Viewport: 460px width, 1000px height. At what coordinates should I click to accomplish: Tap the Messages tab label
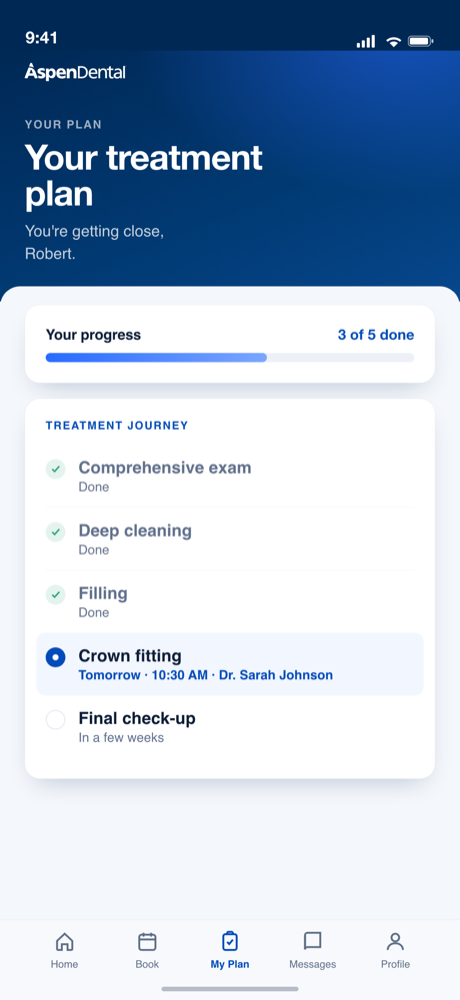[313, 964]
